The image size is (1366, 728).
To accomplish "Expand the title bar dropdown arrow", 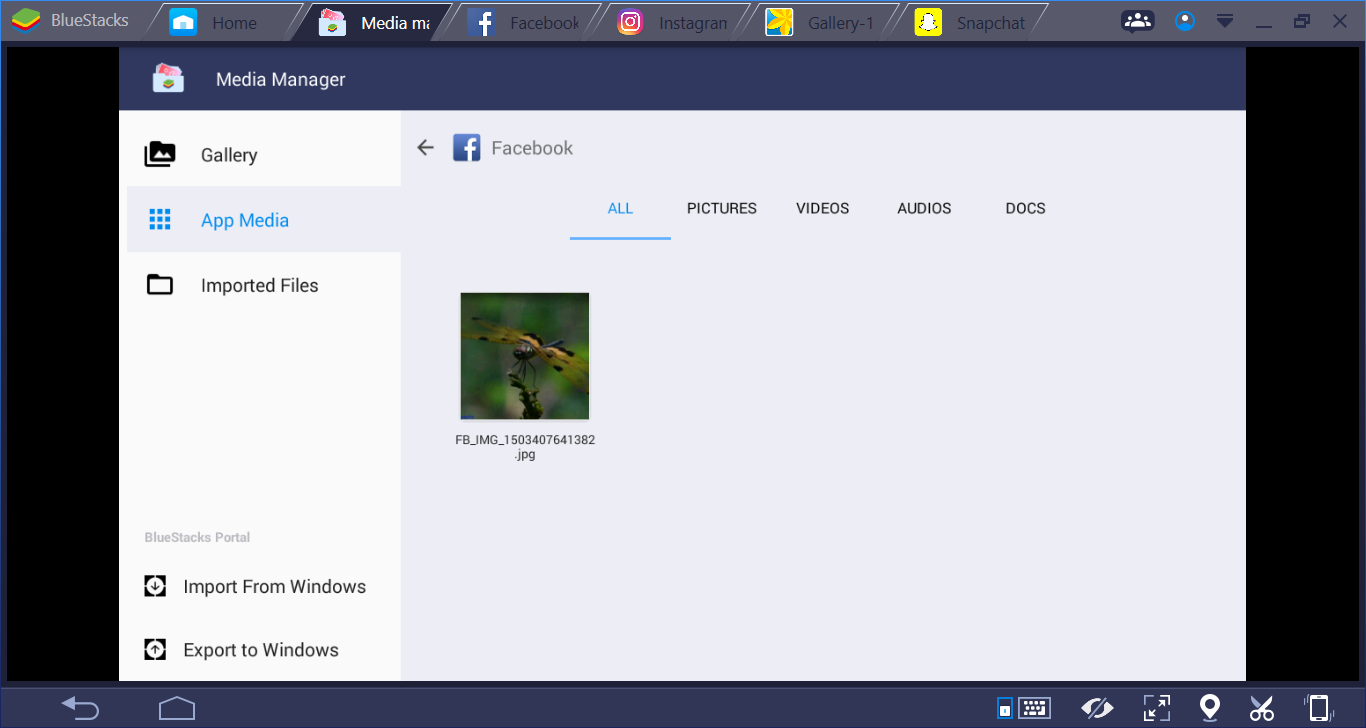I will [1225, 21].
